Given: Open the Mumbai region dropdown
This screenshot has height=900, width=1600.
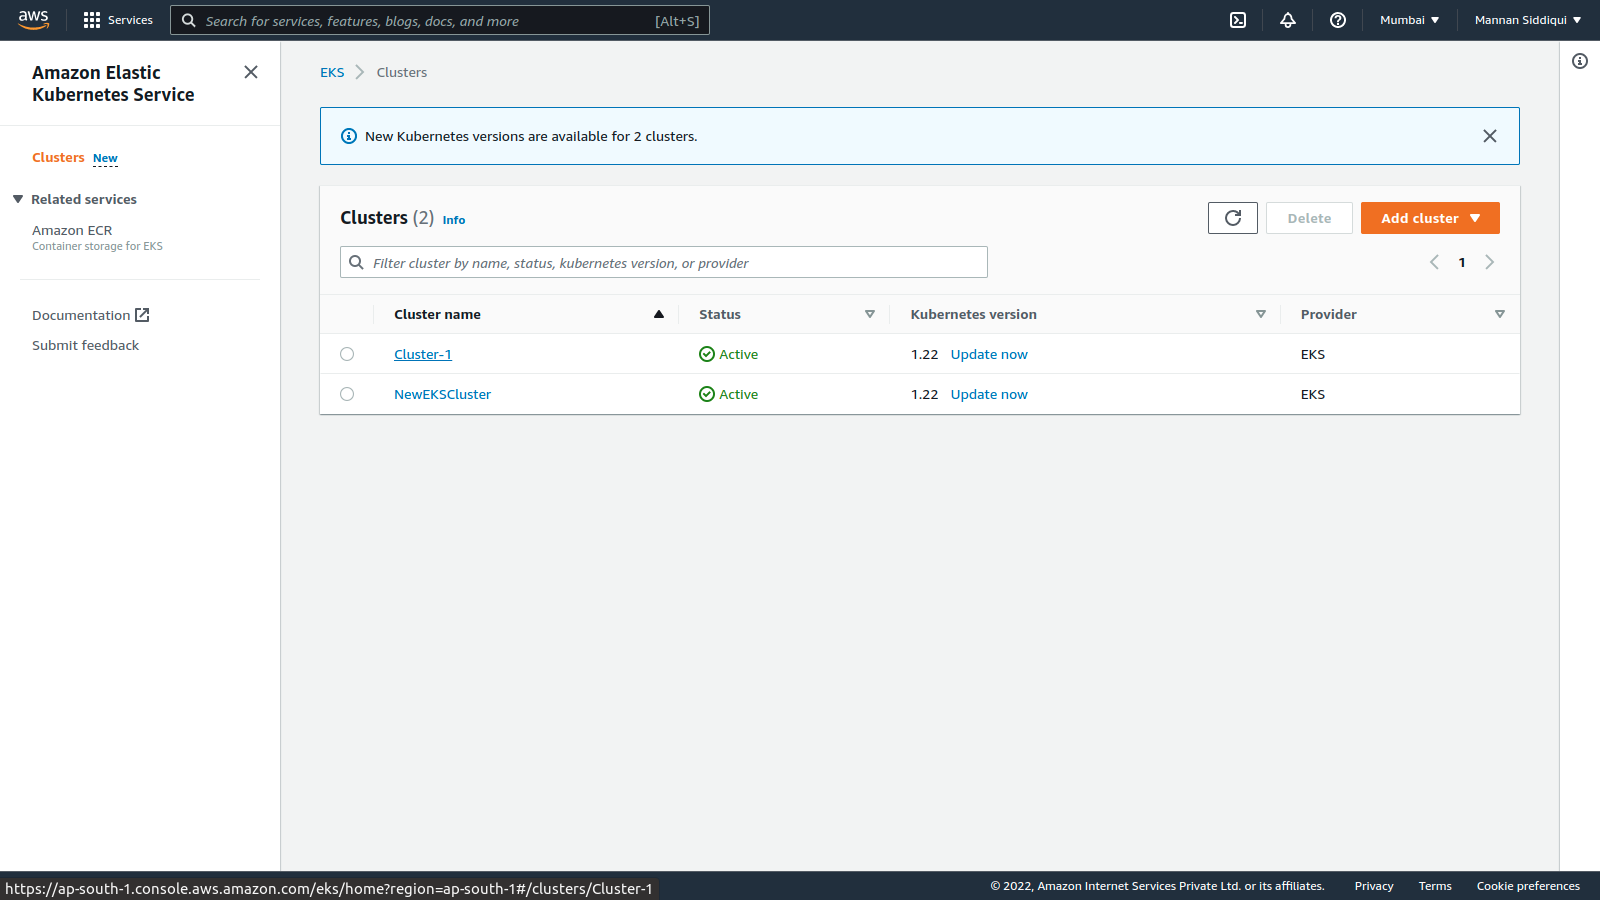Looking at the screenshot, I should [1409, 19].
